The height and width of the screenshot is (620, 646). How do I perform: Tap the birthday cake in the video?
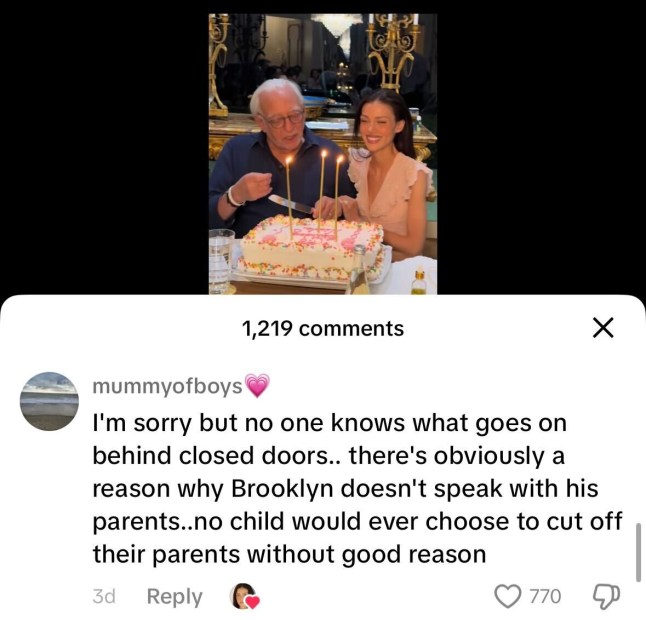[312, 250]
